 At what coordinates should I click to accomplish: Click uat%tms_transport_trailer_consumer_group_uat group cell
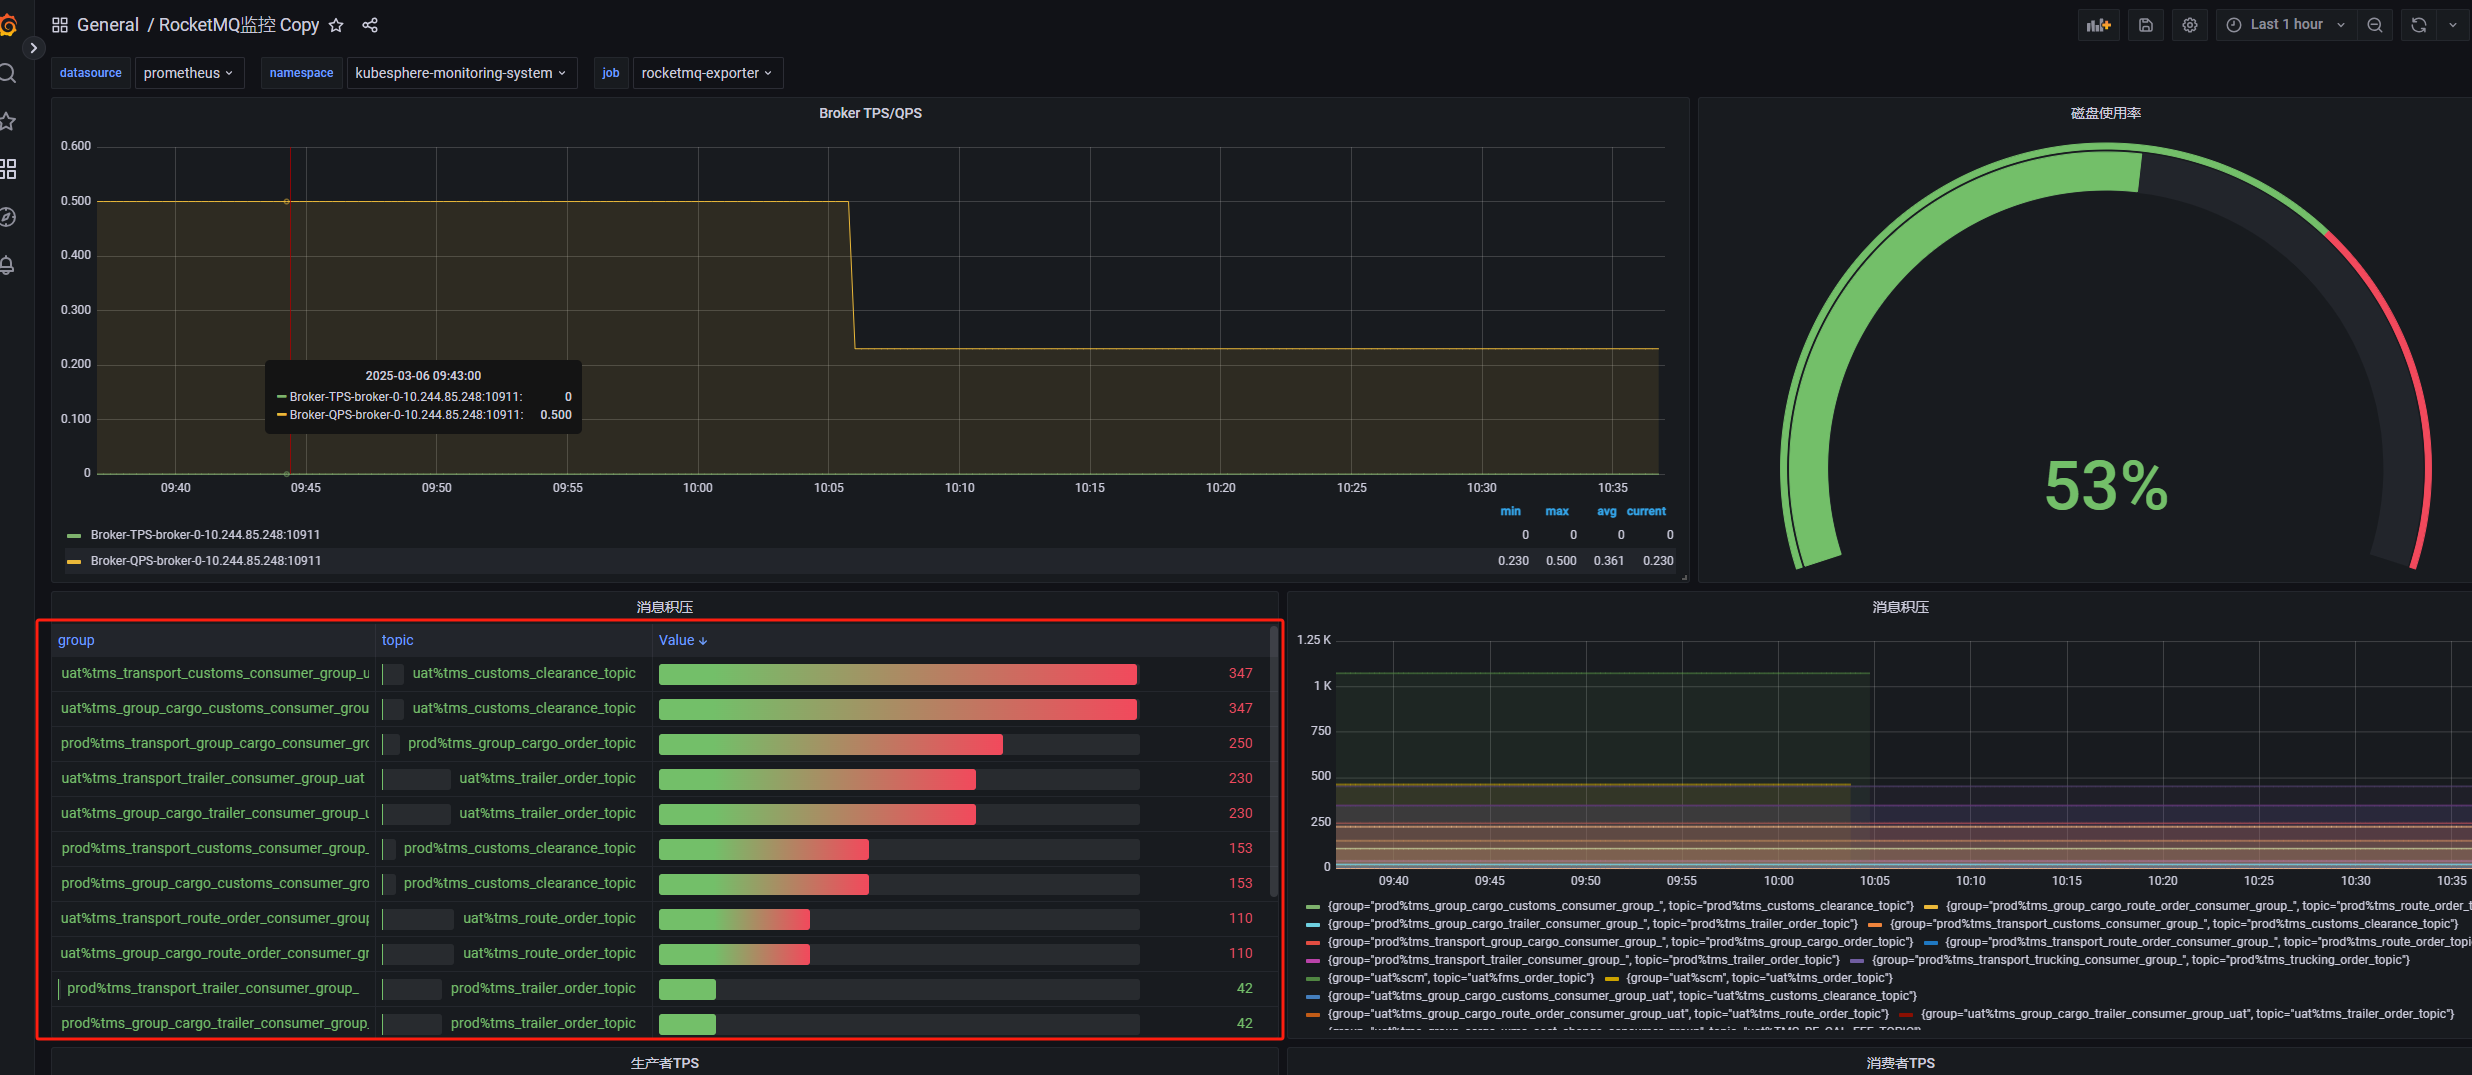pyautogui.click(x=213, y=778)
